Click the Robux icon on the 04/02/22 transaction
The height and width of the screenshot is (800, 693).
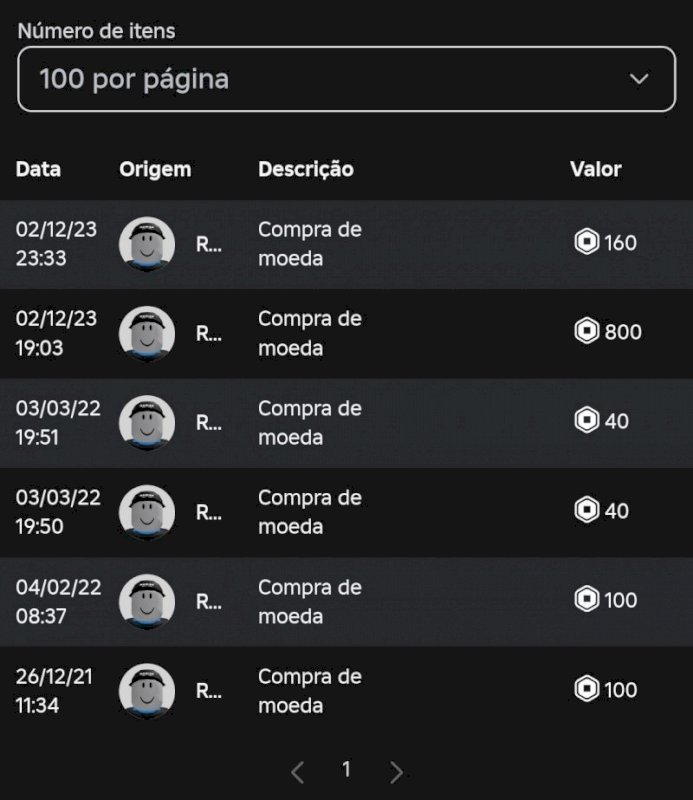coord(588,600)
